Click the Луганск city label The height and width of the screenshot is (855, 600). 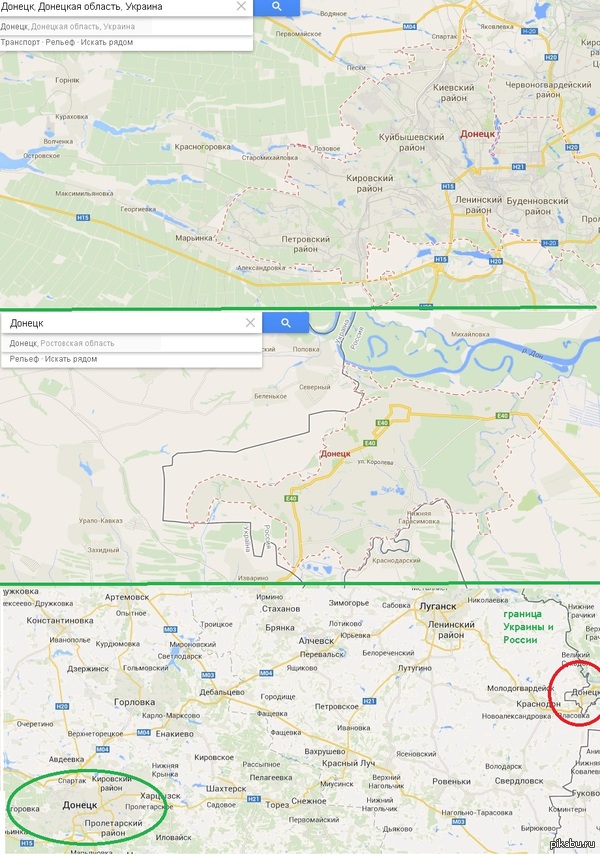(x=438, y=606)
